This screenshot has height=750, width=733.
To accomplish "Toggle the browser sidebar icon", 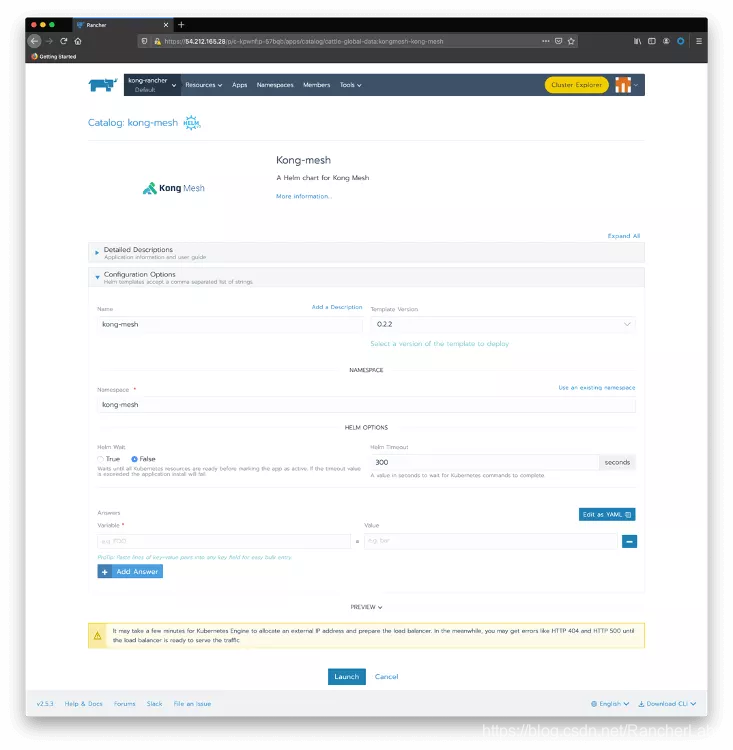I will [652, 41].
